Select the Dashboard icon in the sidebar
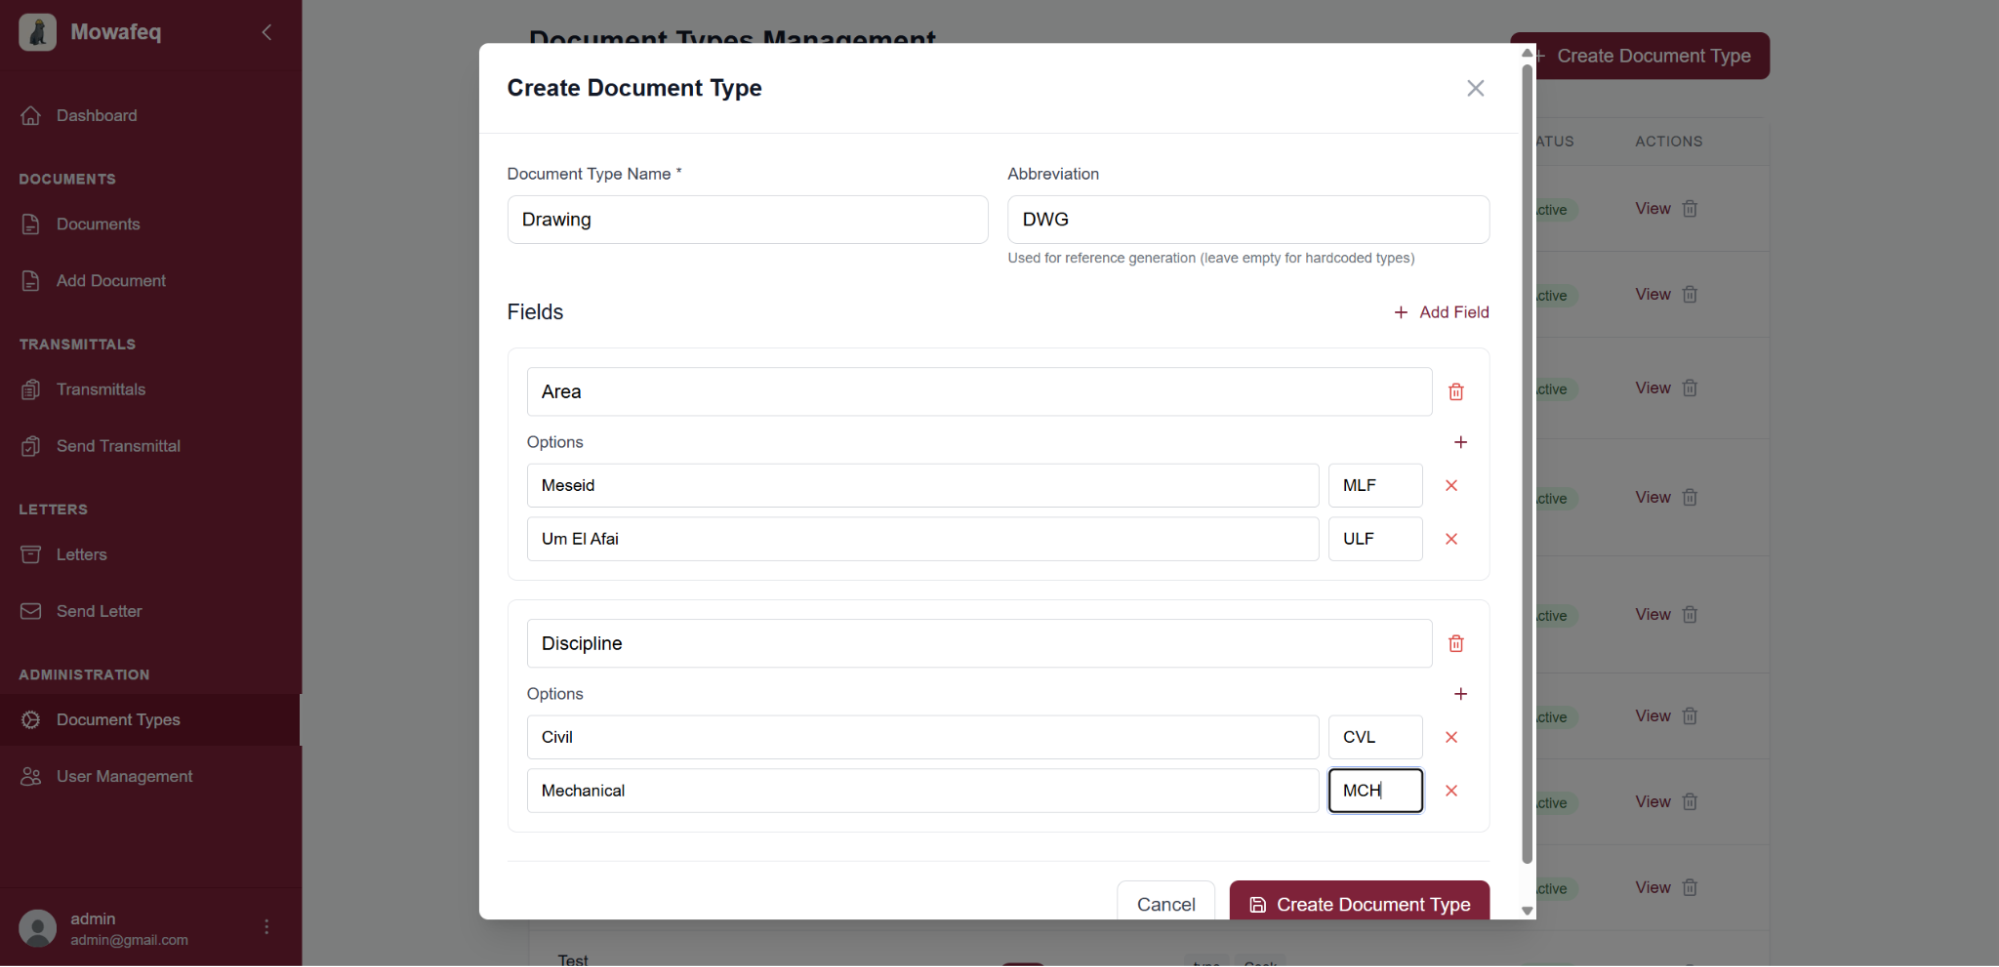The image size is (1999, 967). (31, 115)
